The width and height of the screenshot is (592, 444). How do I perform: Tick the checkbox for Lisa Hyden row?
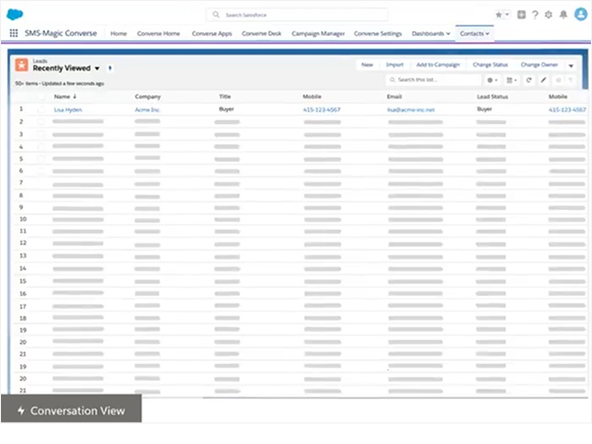[x=41, y=110]
